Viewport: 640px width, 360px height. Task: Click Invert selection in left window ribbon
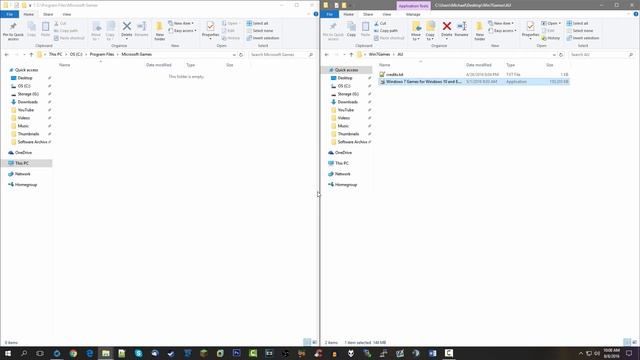(262, 38)
